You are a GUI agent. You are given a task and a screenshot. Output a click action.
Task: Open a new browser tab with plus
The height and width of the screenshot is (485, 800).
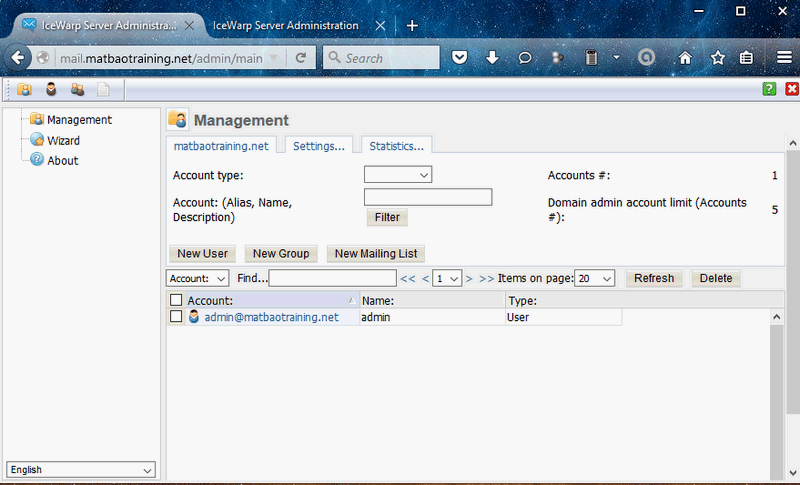pyautogui.click(x=412, y=25)
